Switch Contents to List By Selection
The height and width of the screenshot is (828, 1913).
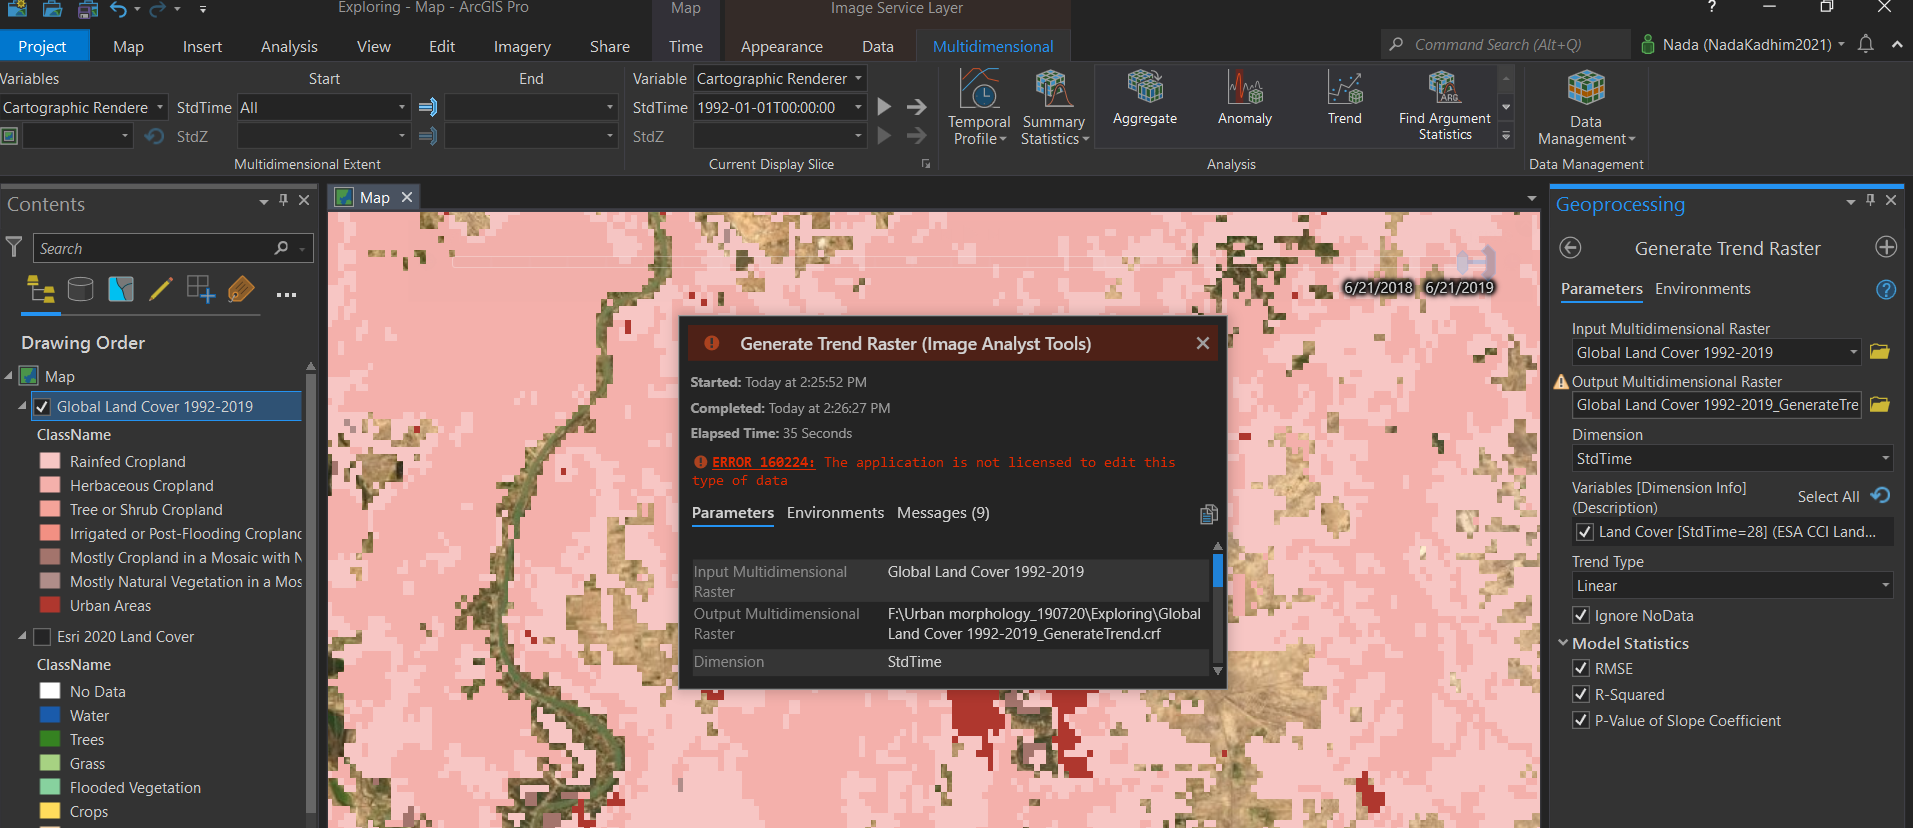pos(121,290)
